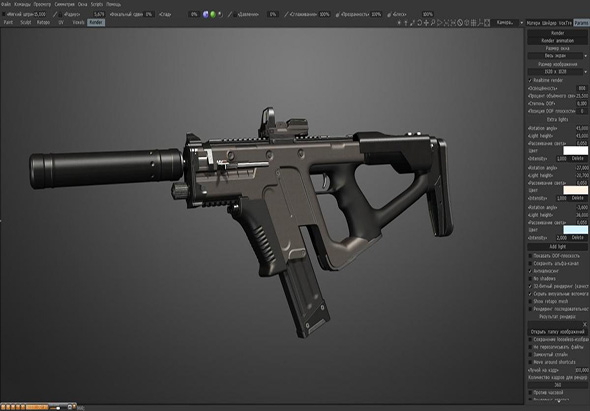
Task: Click the Render animation button
Action: click(558, 41)
